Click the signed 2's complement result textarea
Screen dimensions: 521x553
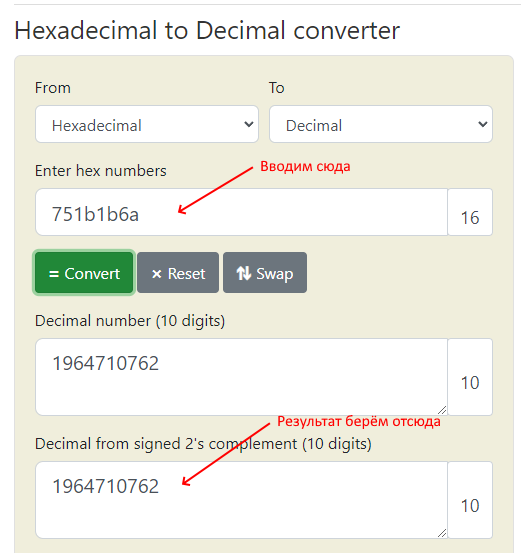tap(242, 500)
